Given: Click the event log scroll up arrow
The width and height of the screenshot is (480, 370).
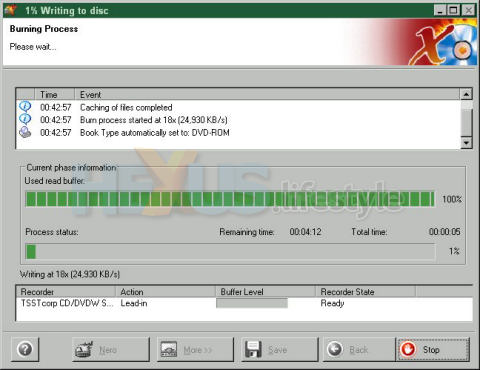Looking at the screenshot, I should click(x=466, y=94).
